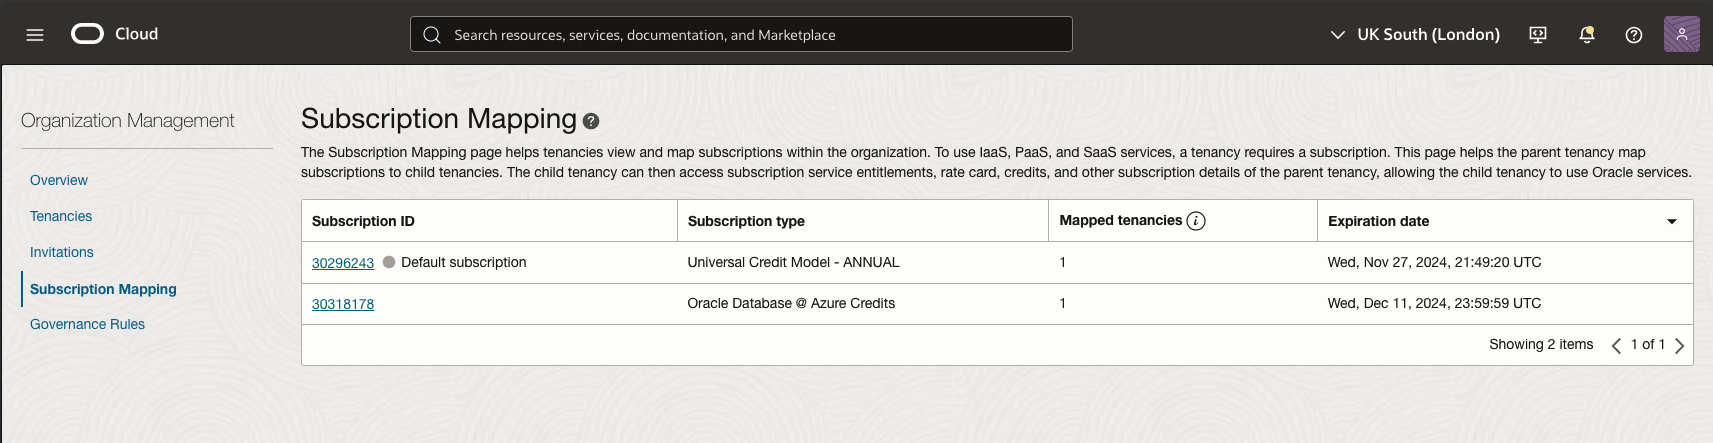The width and height of the screenshot is (1713, 443).
Task: Toggle Expiration date sort arrow
Action: (1671, 221)
